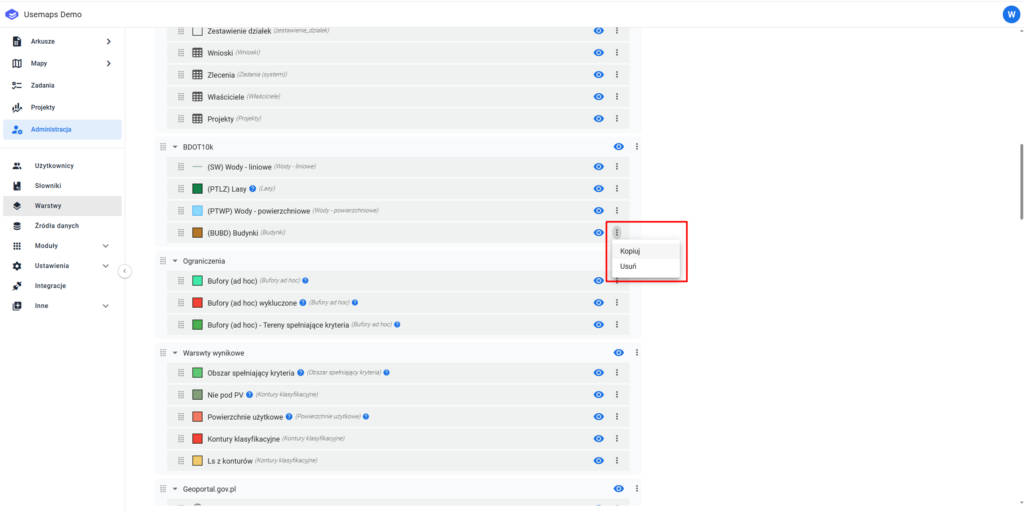Click the help icon next to (PTLZ) Lasy

pyautogui.click(x=252, y=189)
